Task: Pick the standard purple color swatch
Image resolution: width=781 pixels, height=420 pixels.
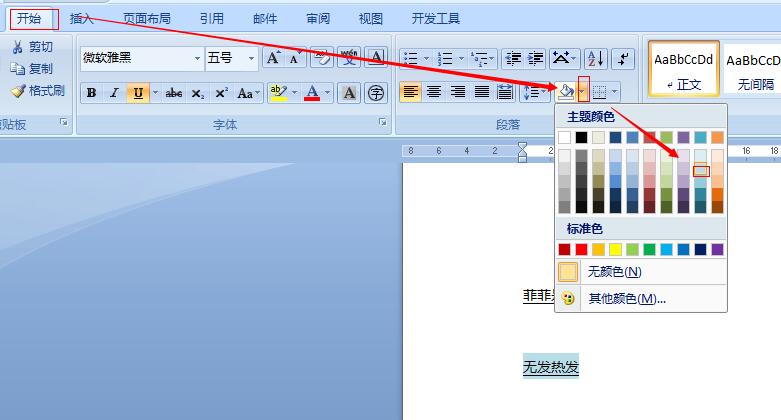Action: [717, 250]
